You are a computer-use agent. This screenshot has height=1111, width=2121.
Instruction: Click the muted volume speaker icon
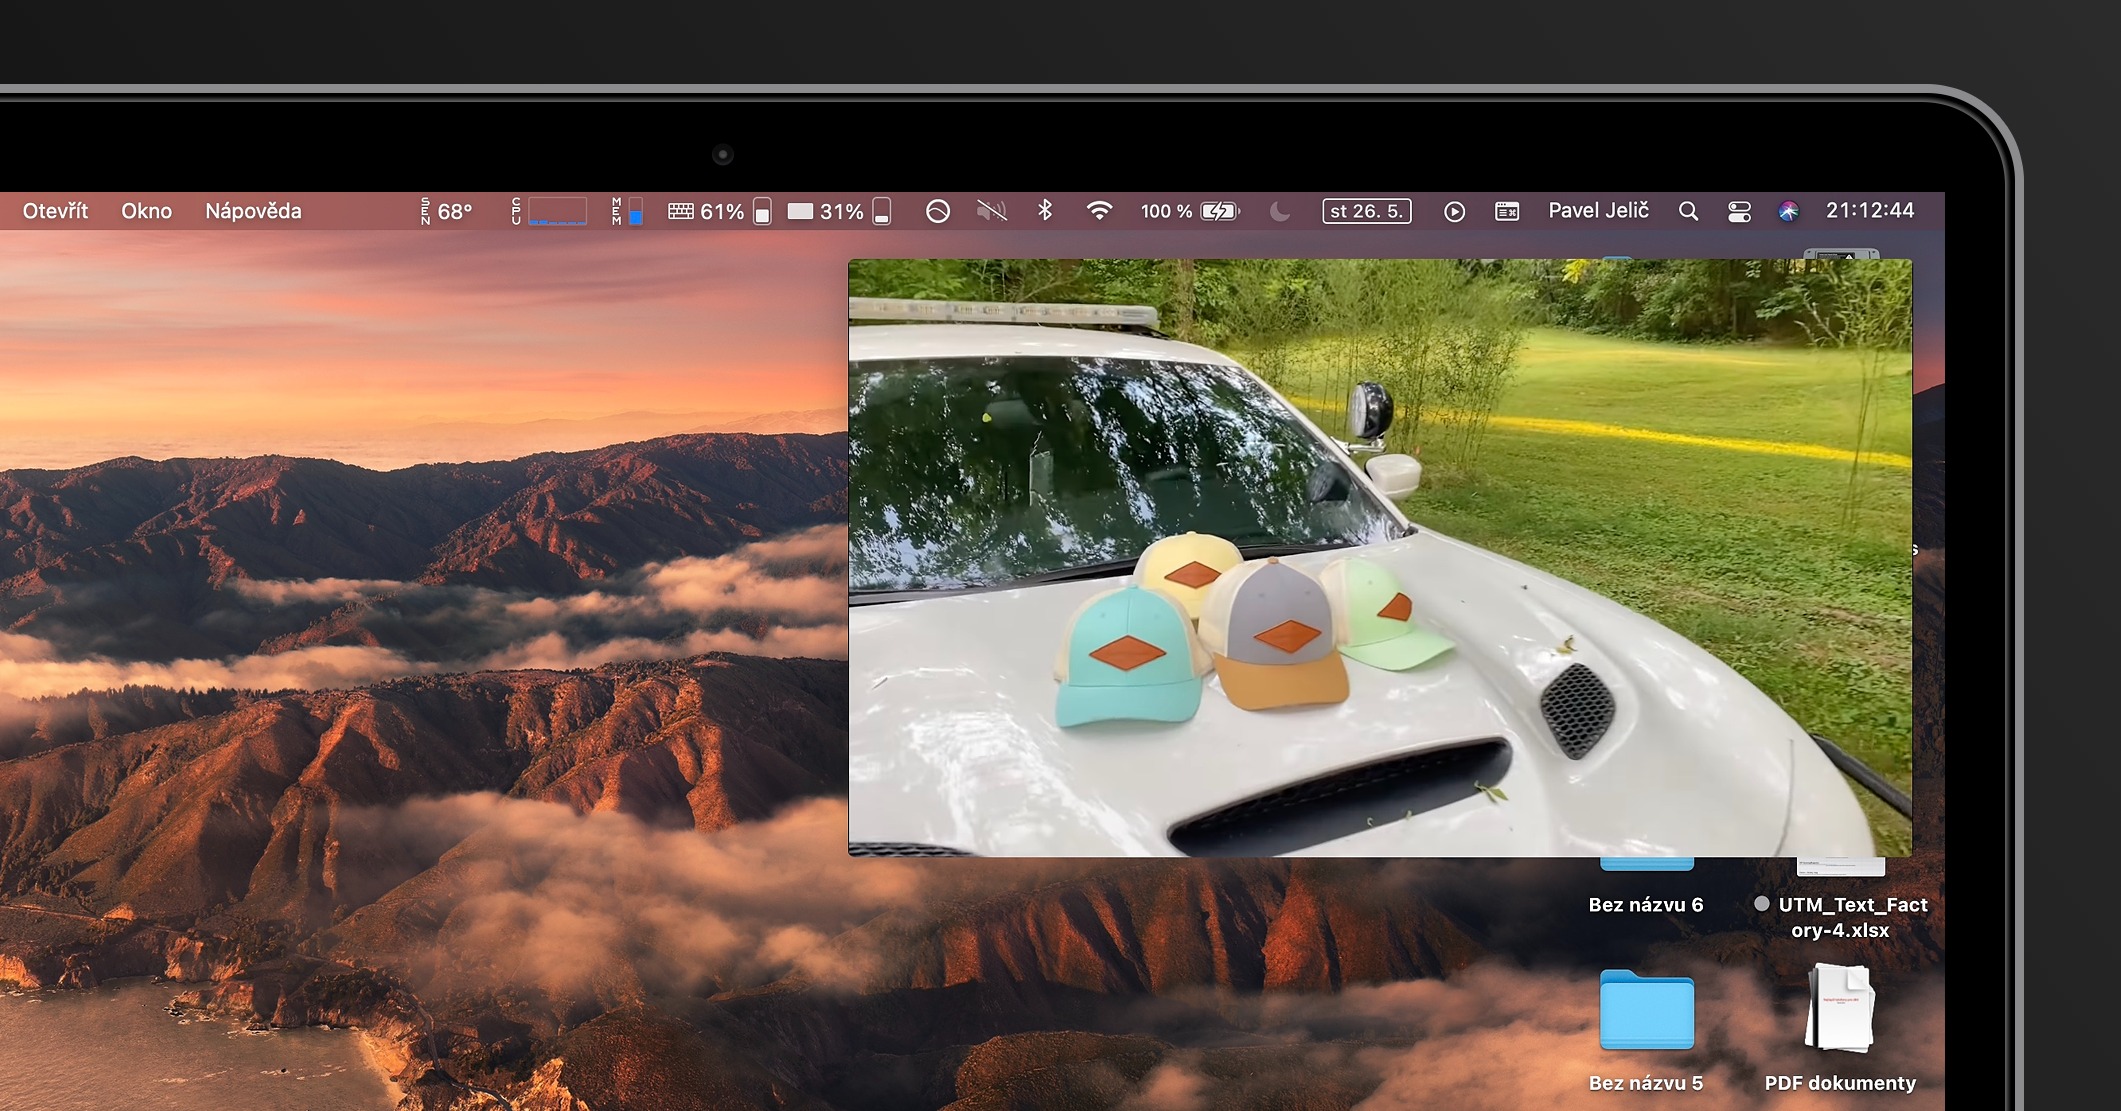[991, 211]
